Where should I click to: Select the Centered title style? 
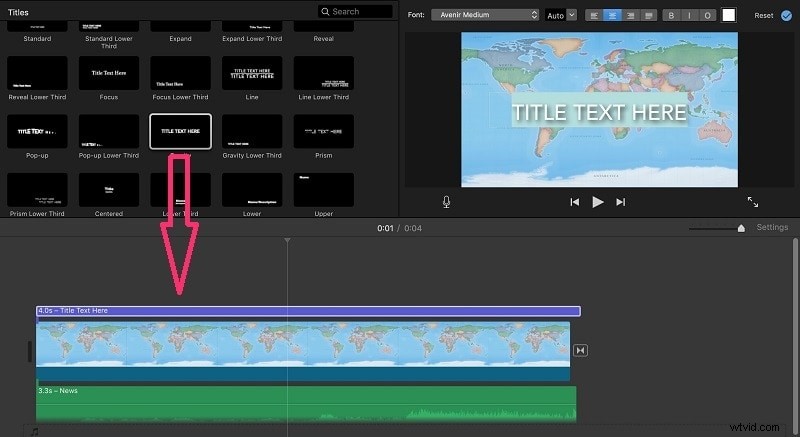pyautogui.click(x=109, y=190)
